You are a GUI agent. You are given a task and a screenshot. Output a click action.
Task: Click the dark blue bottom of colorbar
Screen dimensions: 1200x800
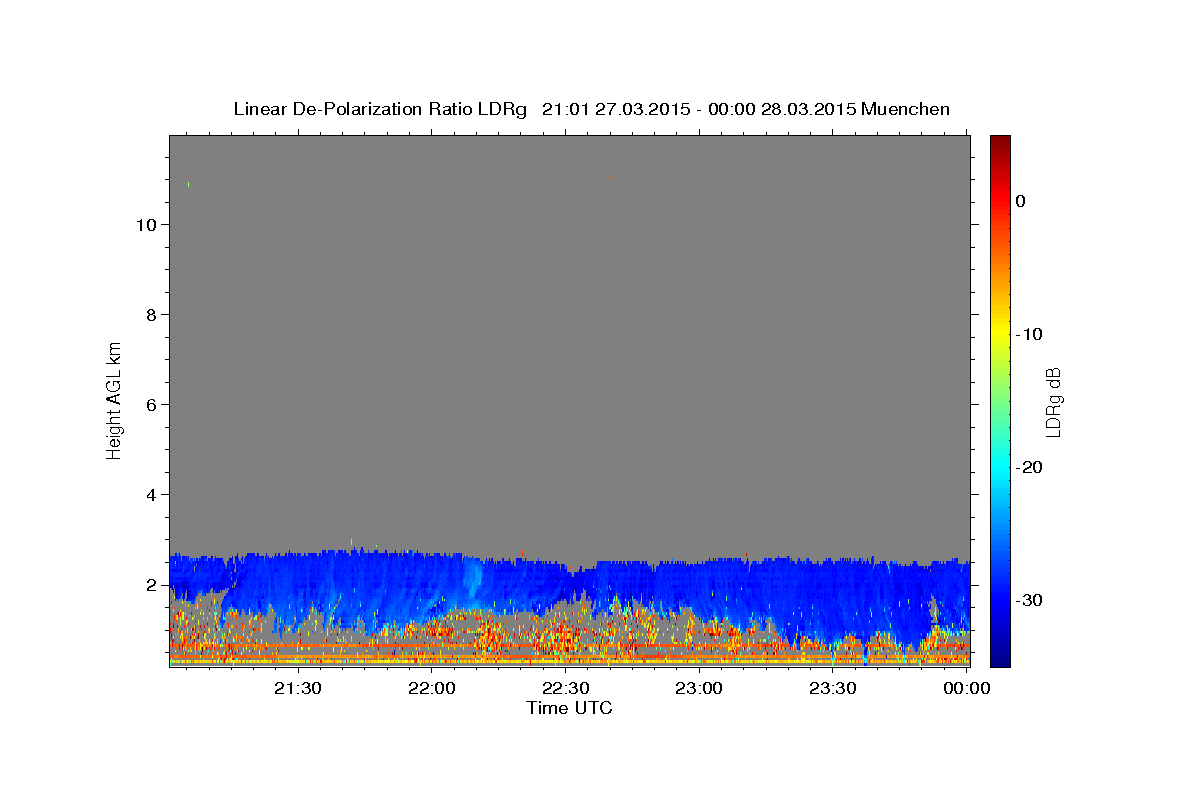1000,658
